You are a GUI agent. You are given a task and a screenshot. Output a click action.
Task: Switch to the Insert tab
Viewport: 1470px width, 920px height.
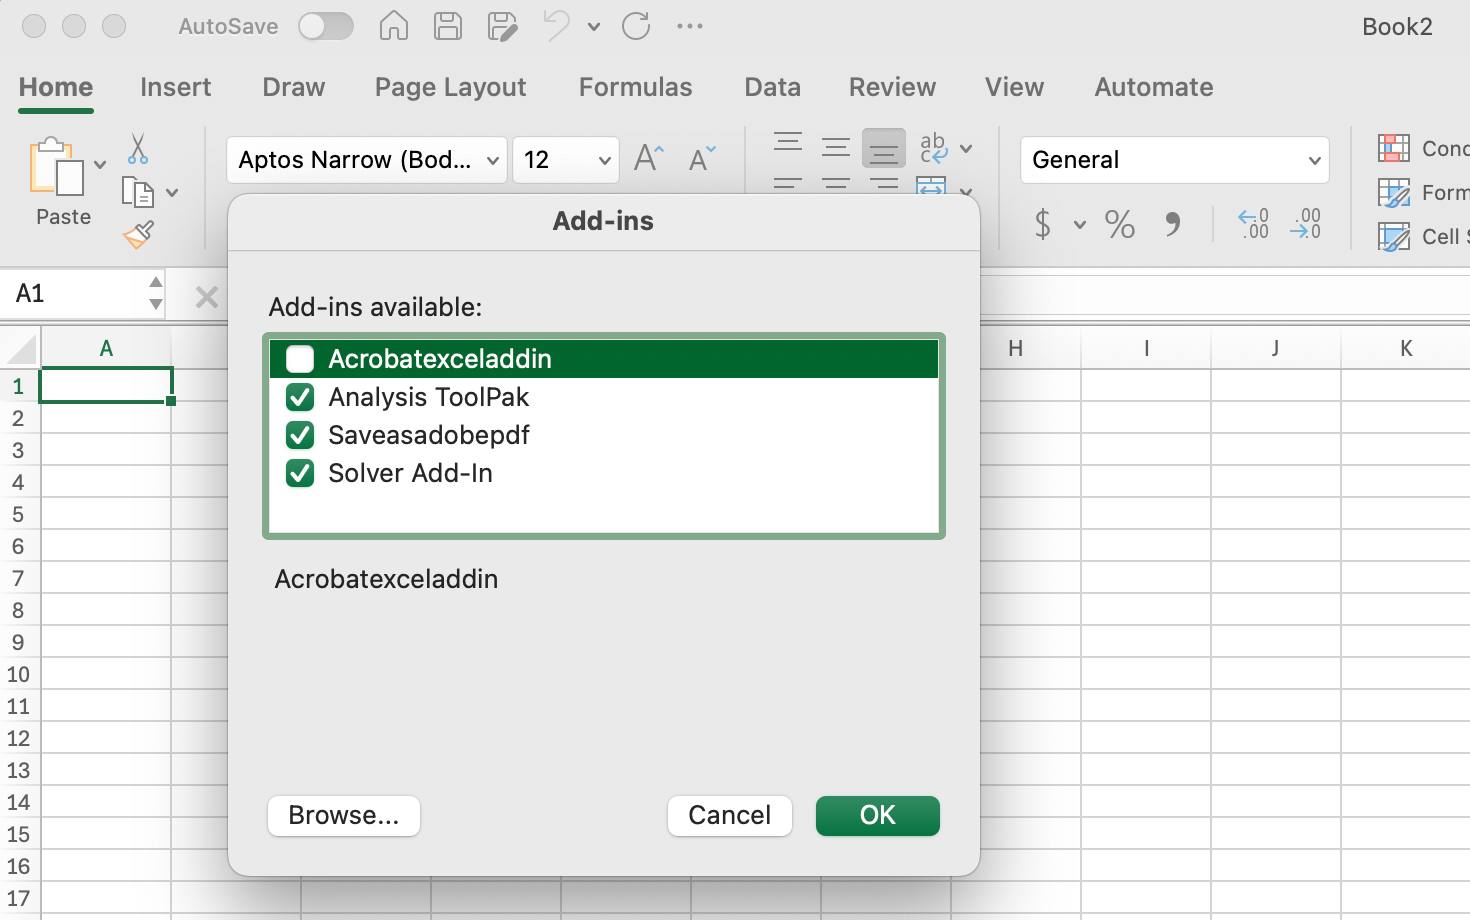tap(176, 87)
